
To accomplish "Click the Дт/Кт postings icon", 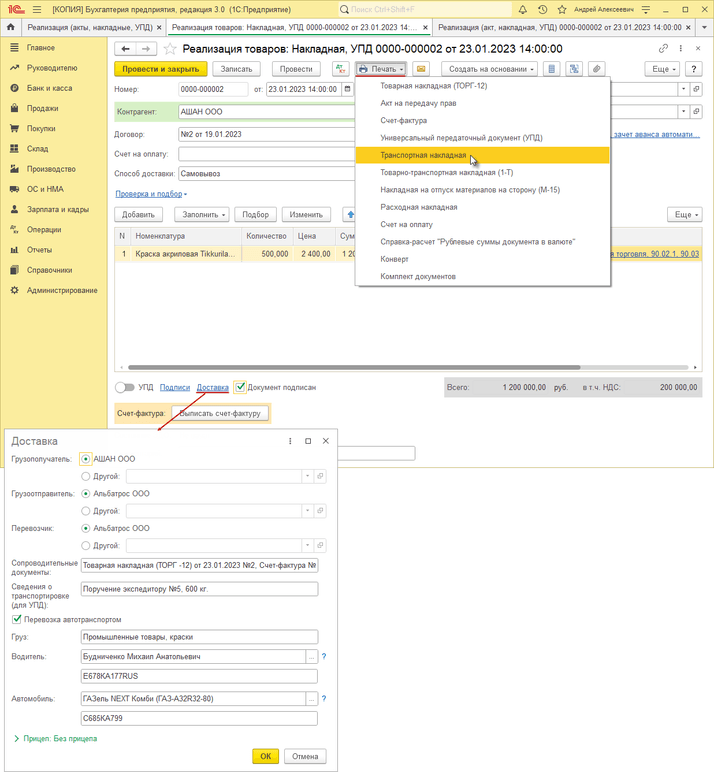I will click(x=341, y=69).
